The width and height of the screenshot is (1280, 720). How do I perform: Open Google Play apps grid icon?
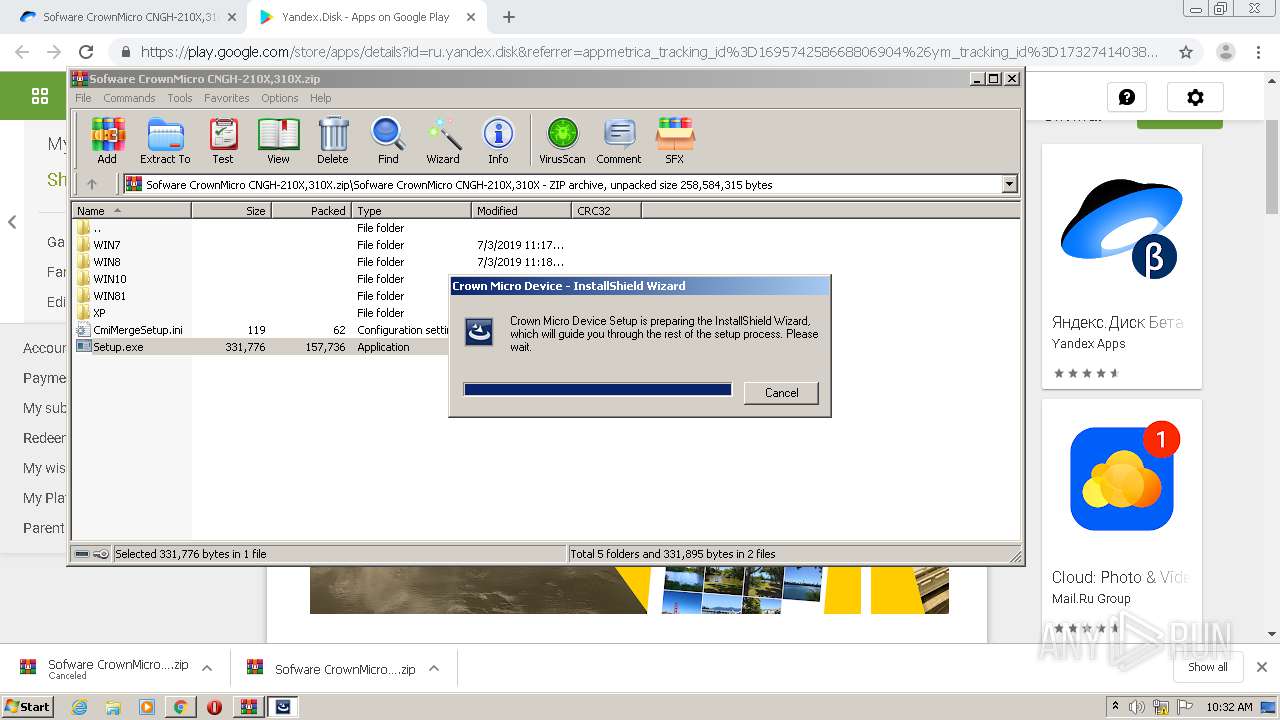coord(40,96)
